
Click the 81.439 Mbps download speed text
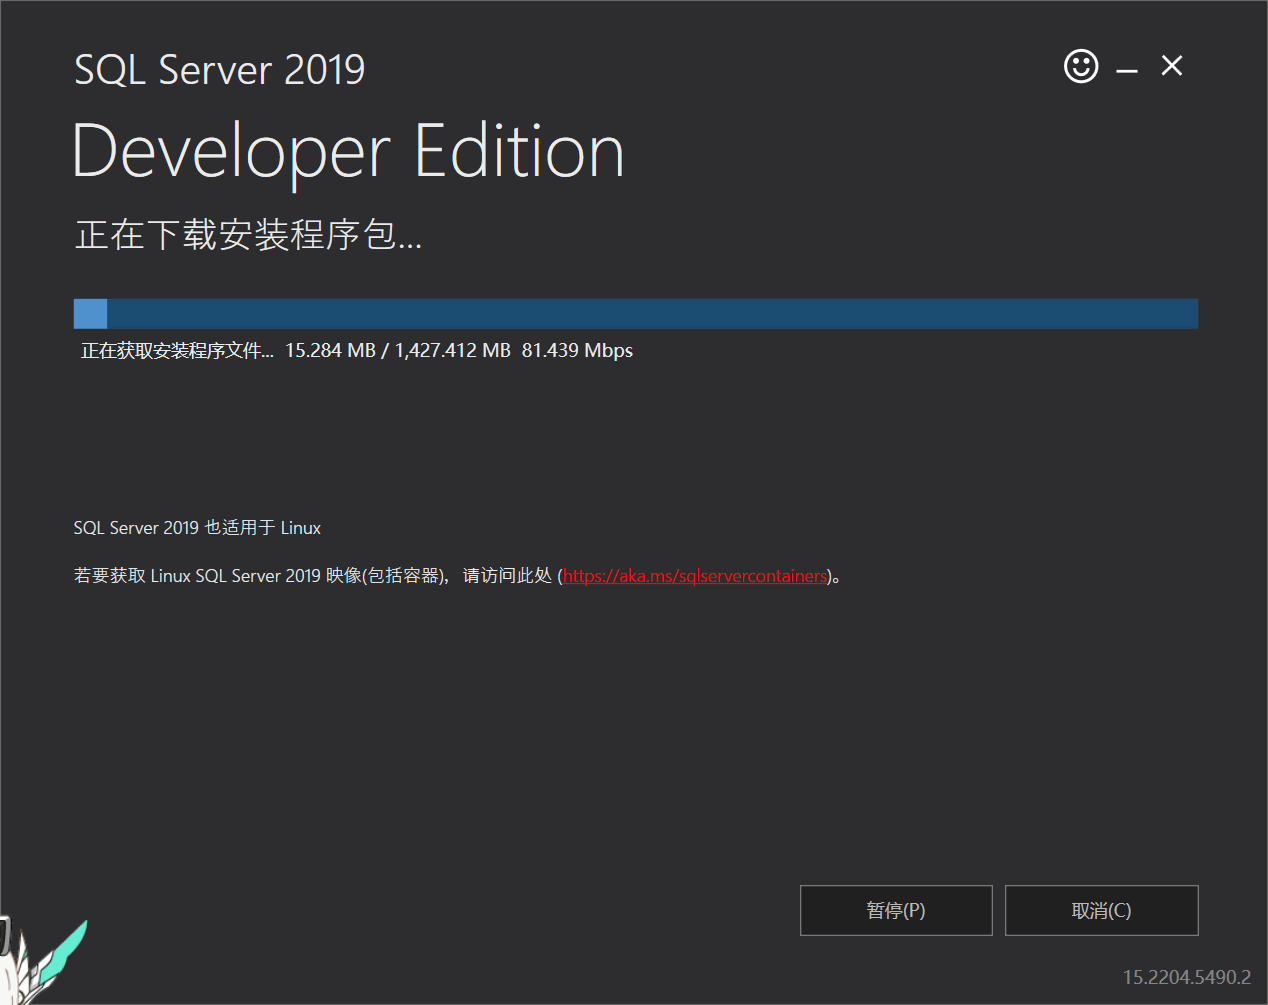pos(577,351)
